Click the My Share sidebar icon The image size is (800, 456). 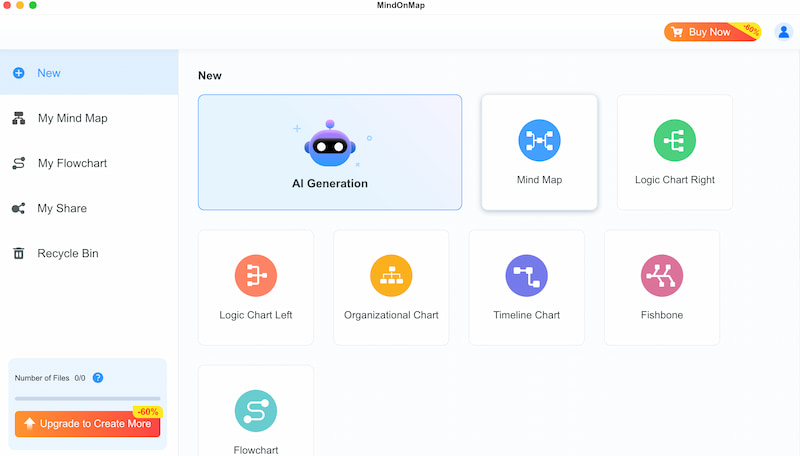[18, 208]
